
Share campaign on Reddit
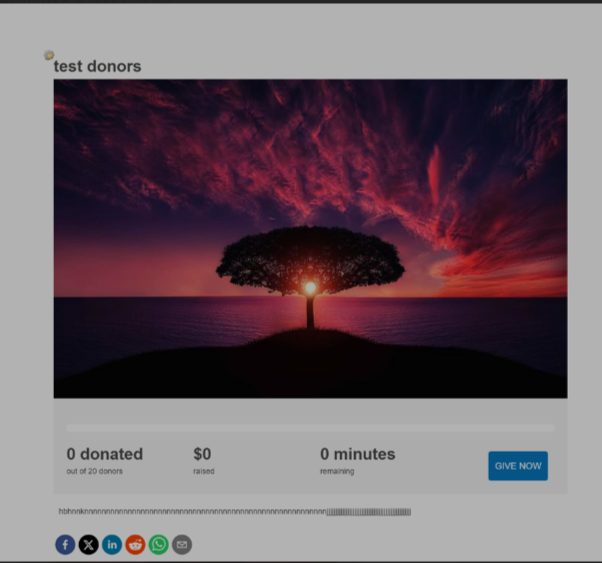135,545
